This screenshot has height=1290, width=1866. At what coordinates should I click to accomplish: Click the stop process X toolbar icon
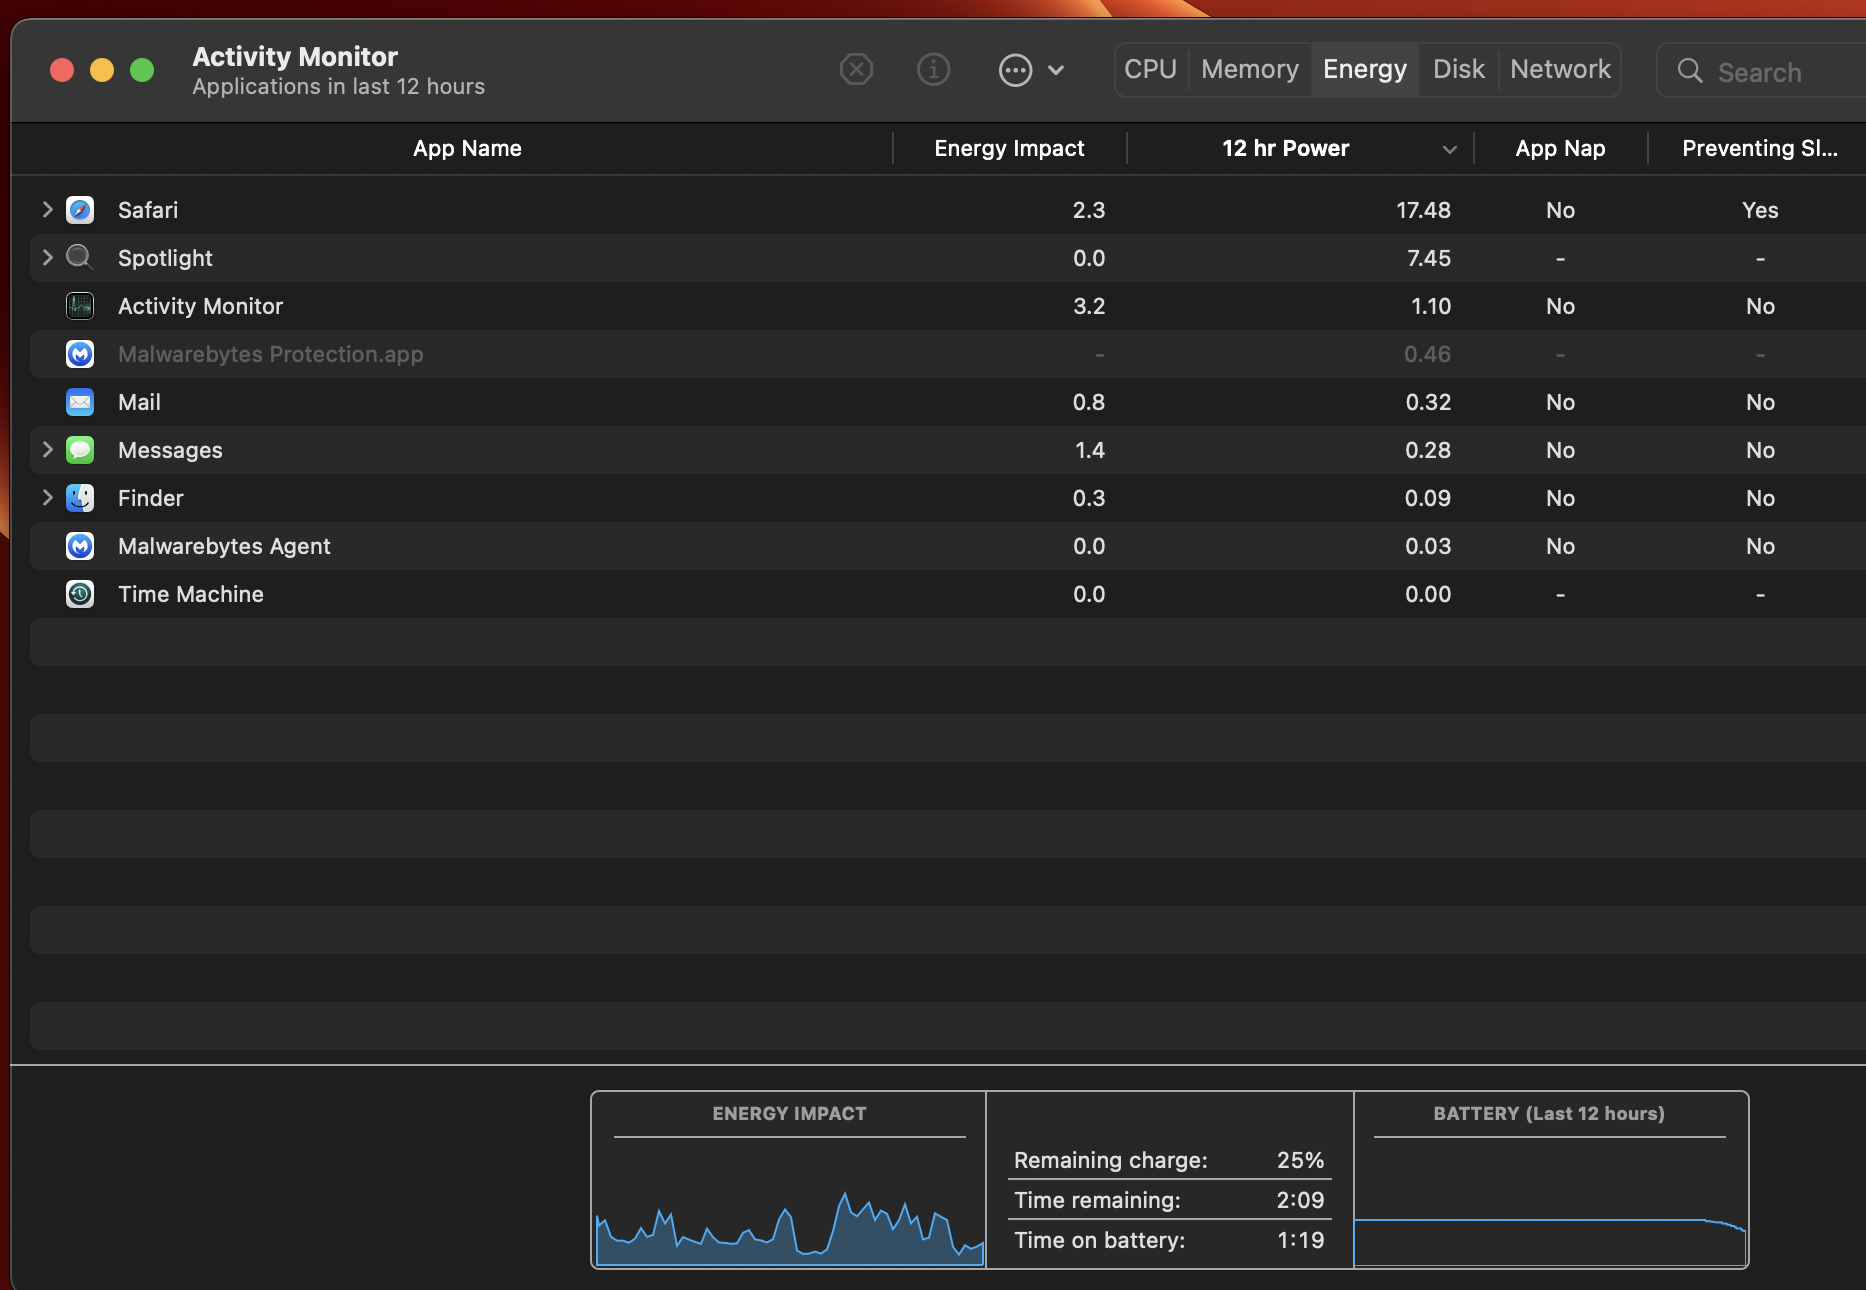[x=856, y=70]
